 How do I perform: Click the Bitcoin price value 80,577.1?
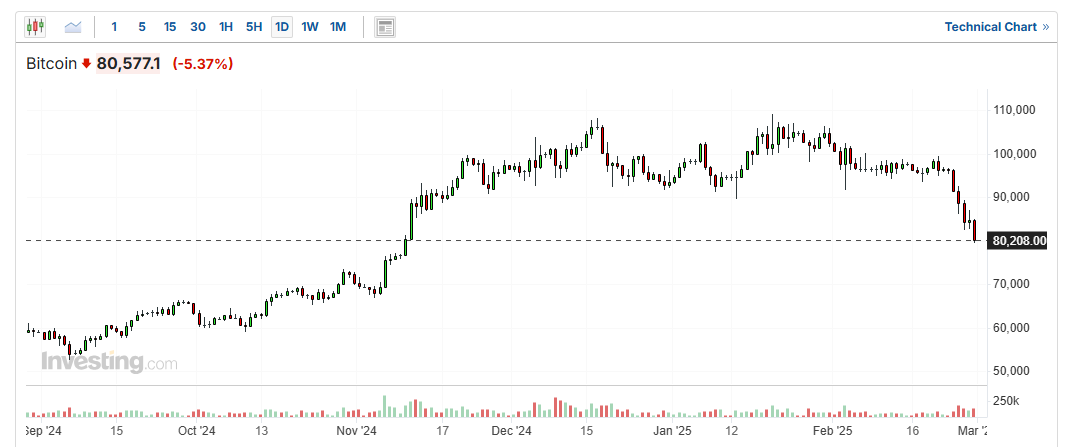tap(129, 64)
